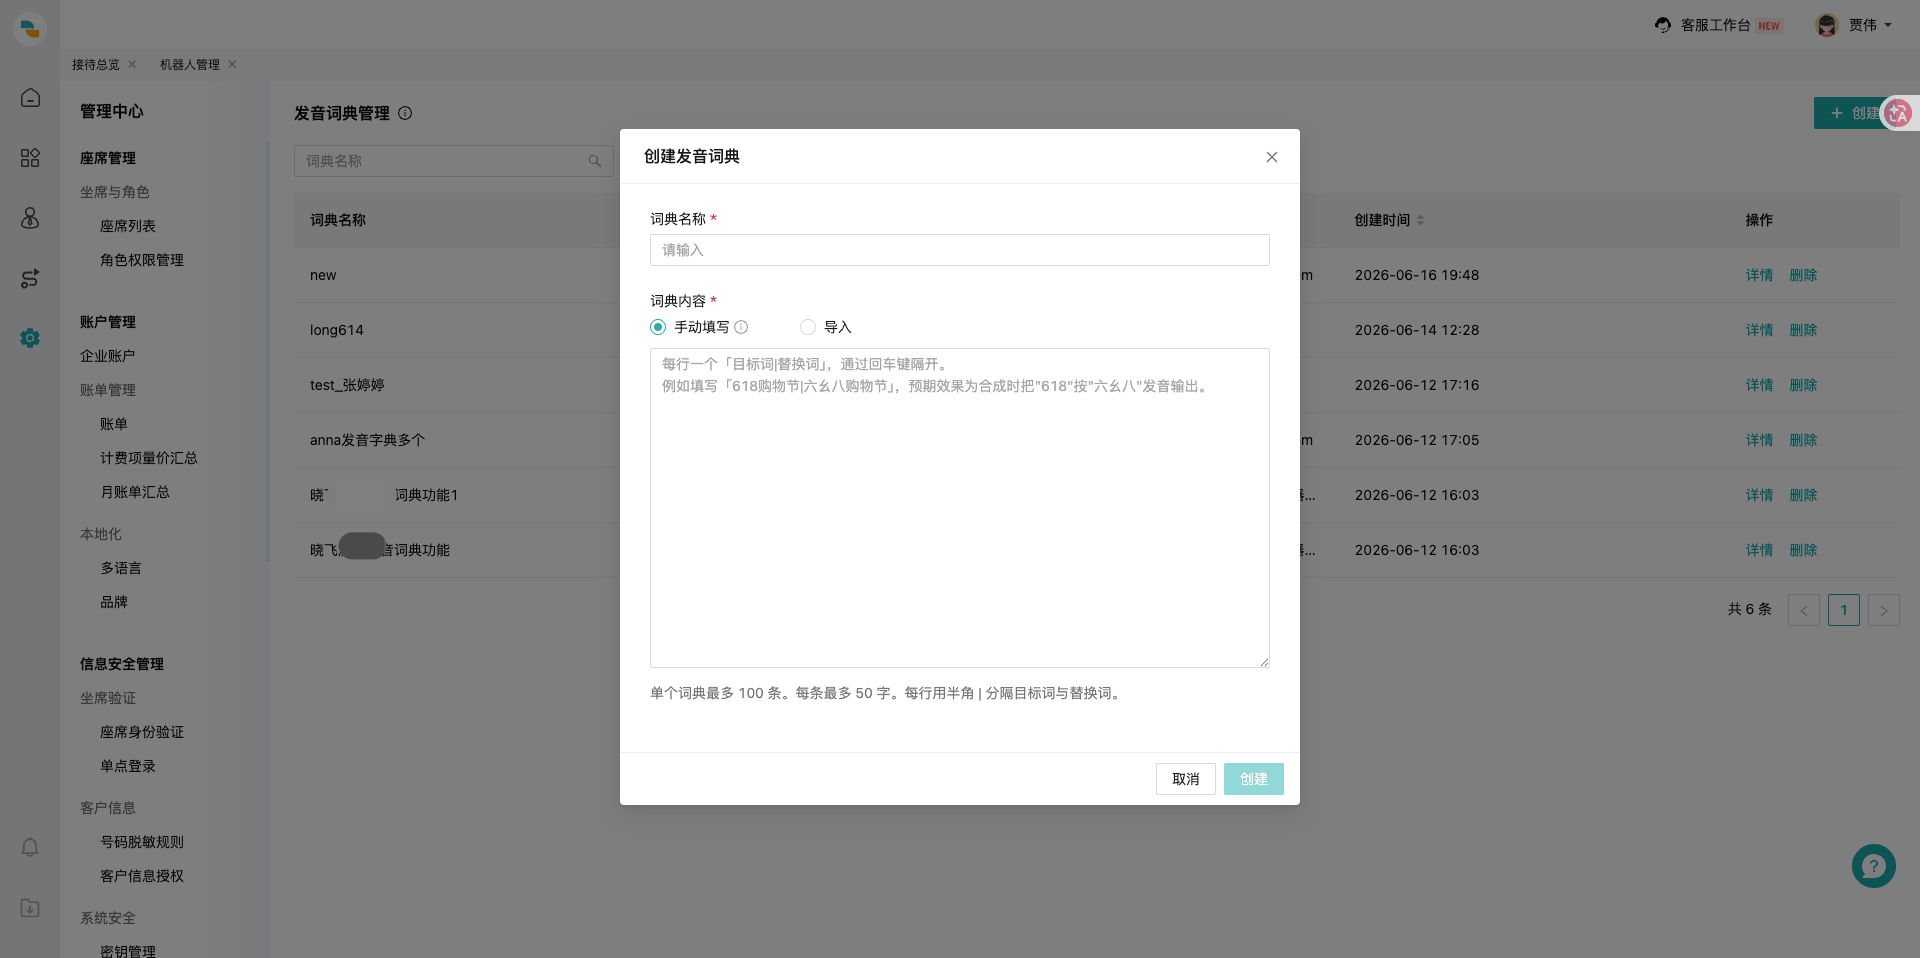Switch to the 接待总览 tab

tap(96, 64)
